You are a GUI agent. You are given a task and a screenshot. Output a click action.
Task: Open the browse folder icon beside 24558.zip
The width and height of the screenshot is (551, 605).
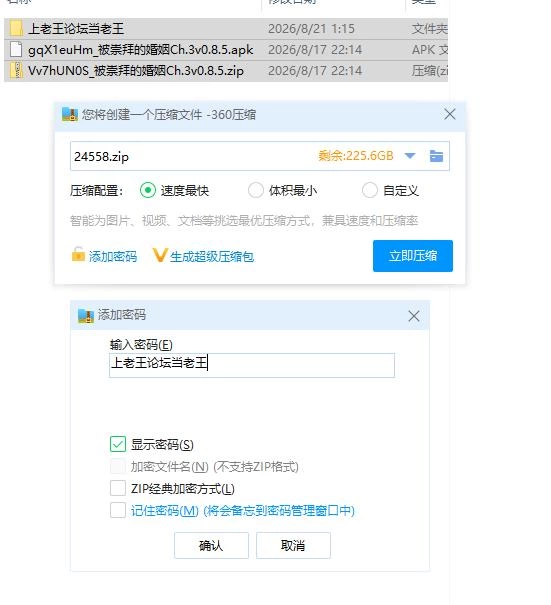tap(436, 156)
